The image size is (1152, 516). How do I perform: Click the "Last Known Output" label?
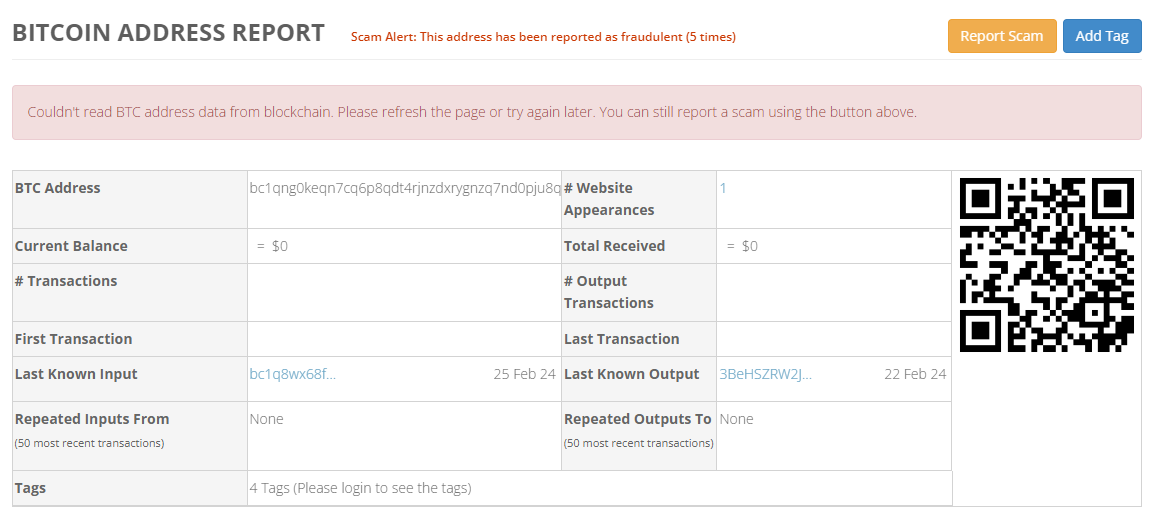632,374
